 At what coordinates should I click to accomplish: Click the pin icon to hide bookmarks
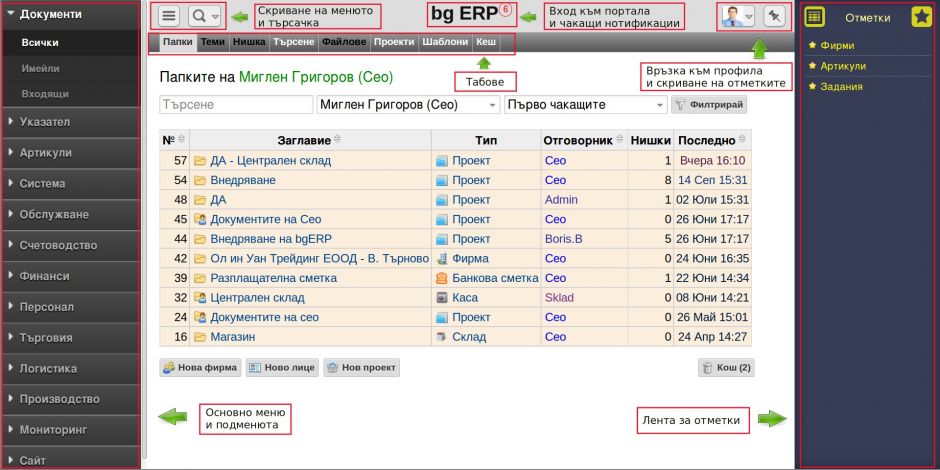coord(774,16)
